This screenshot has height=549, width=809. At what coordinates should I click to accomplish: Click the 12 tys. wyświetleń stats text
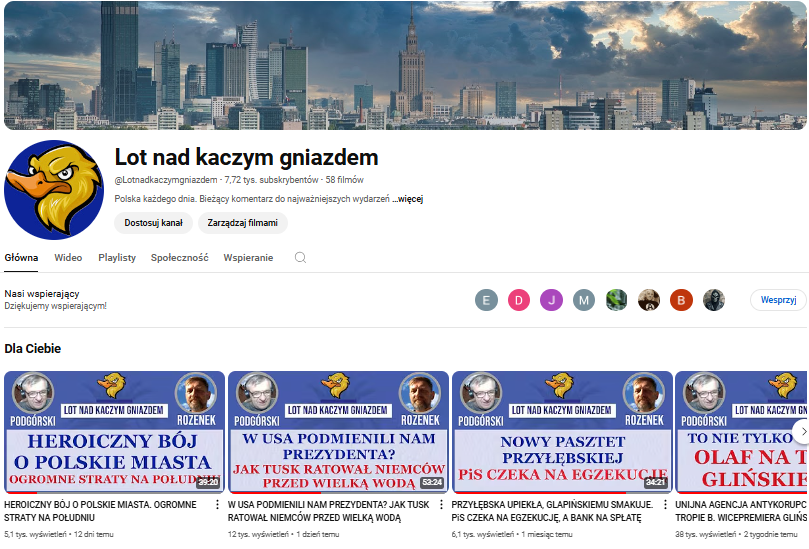point(258,535)
